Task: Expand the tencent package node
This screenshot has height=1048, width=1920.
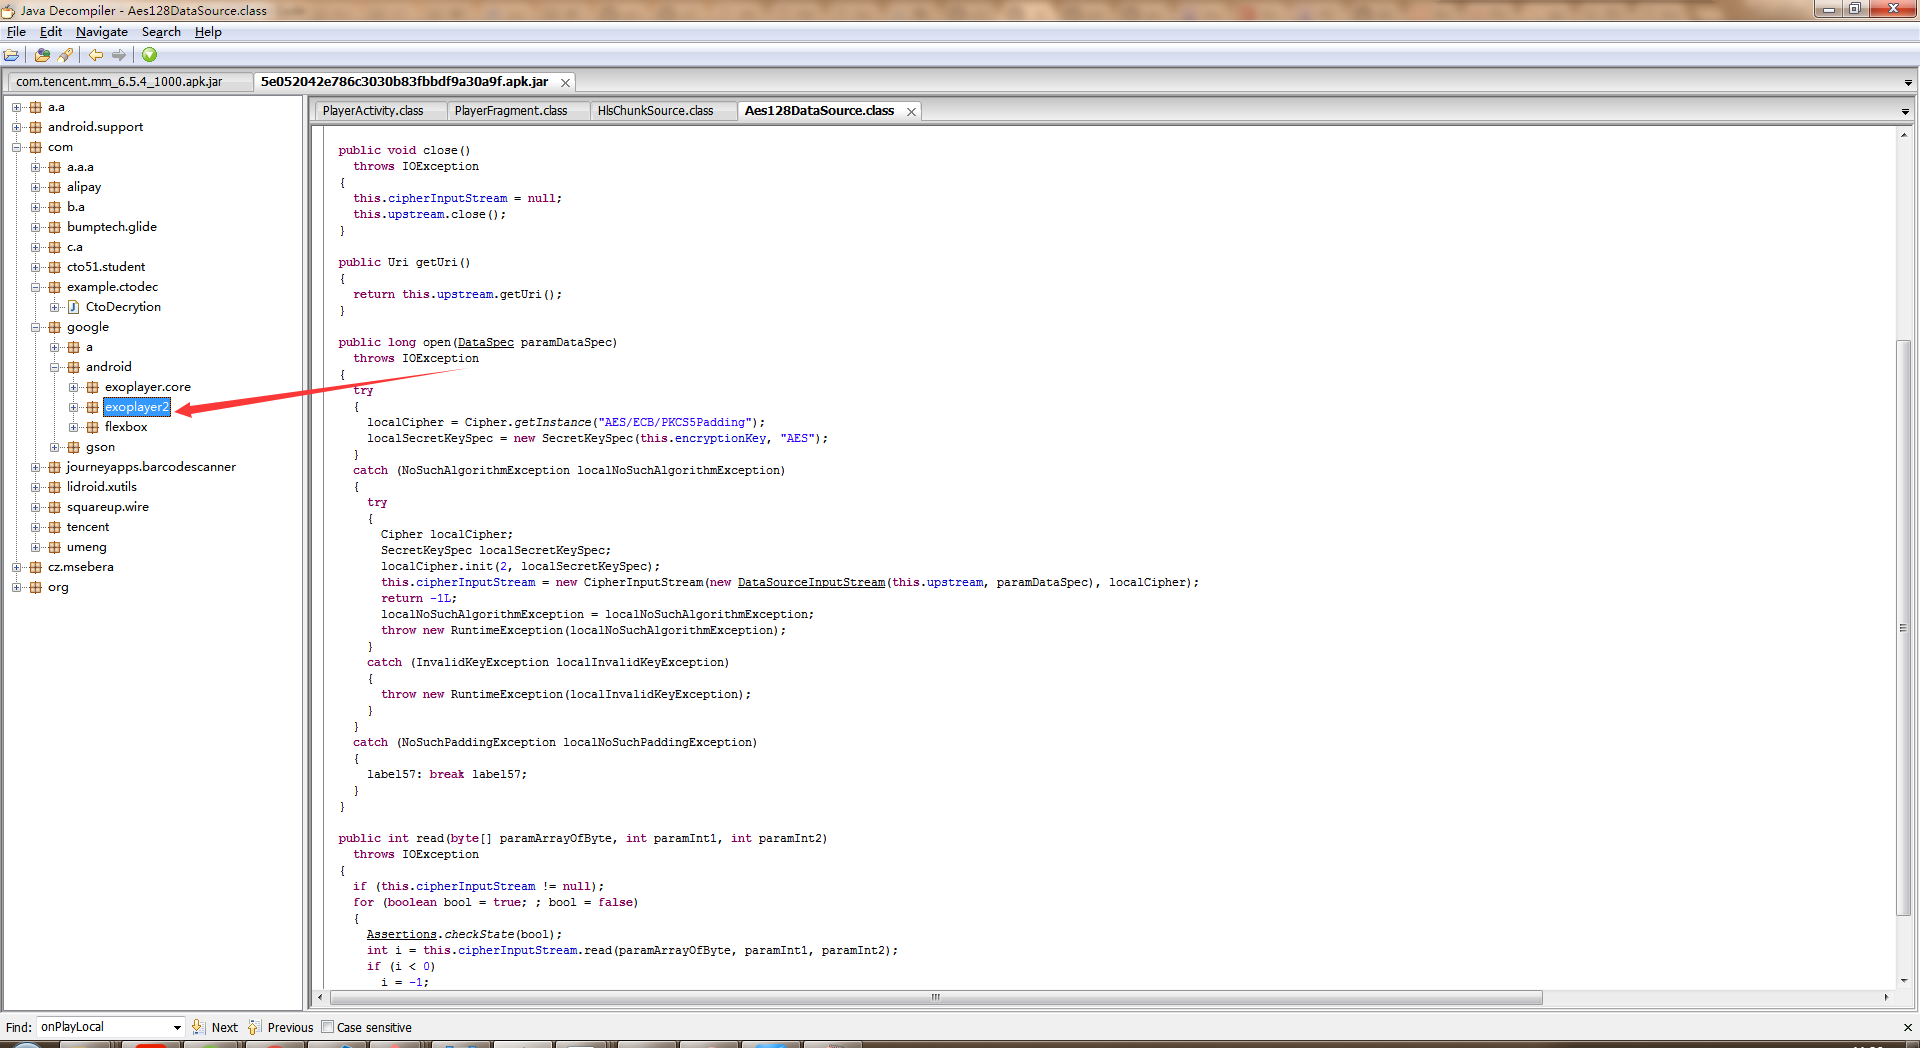Action: (37, 527)
